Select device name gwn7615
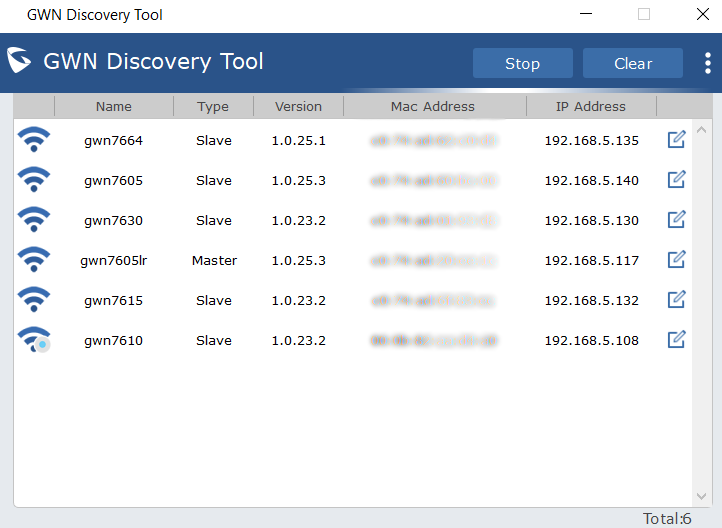 click(x=113, y=301)
